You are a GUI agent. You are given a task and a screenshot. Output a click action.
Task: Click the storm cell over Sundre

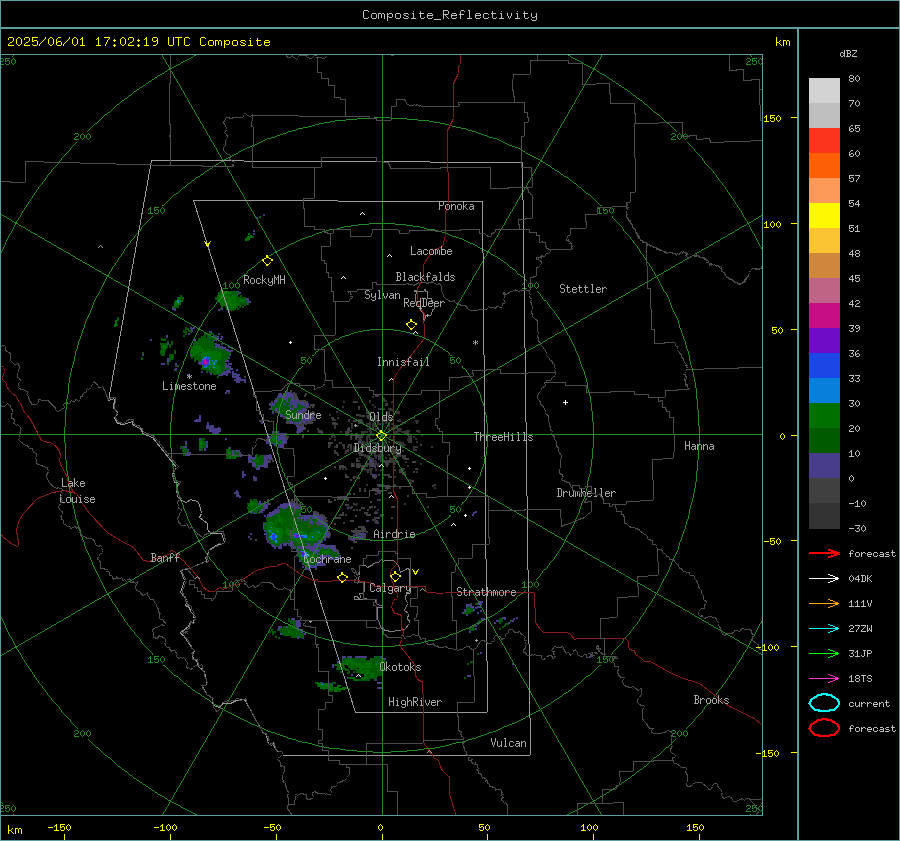tap(292, 409)
